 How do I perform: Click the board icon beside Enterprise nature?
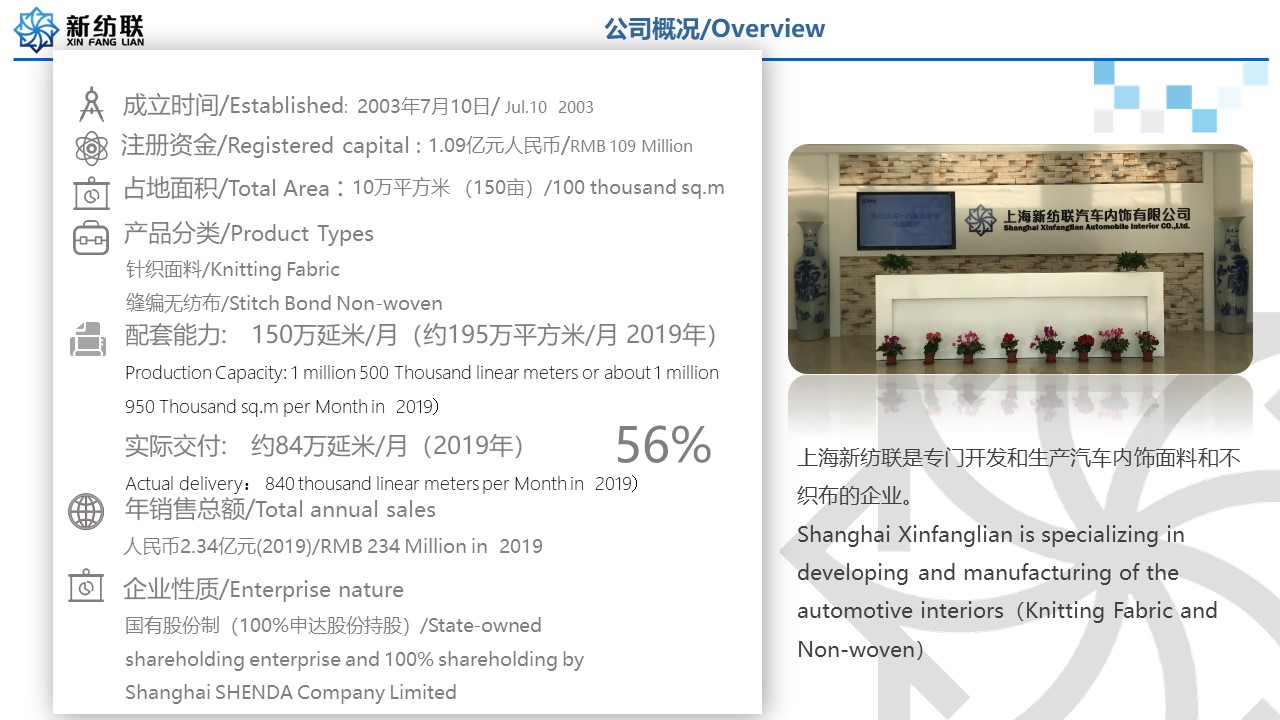86,587
